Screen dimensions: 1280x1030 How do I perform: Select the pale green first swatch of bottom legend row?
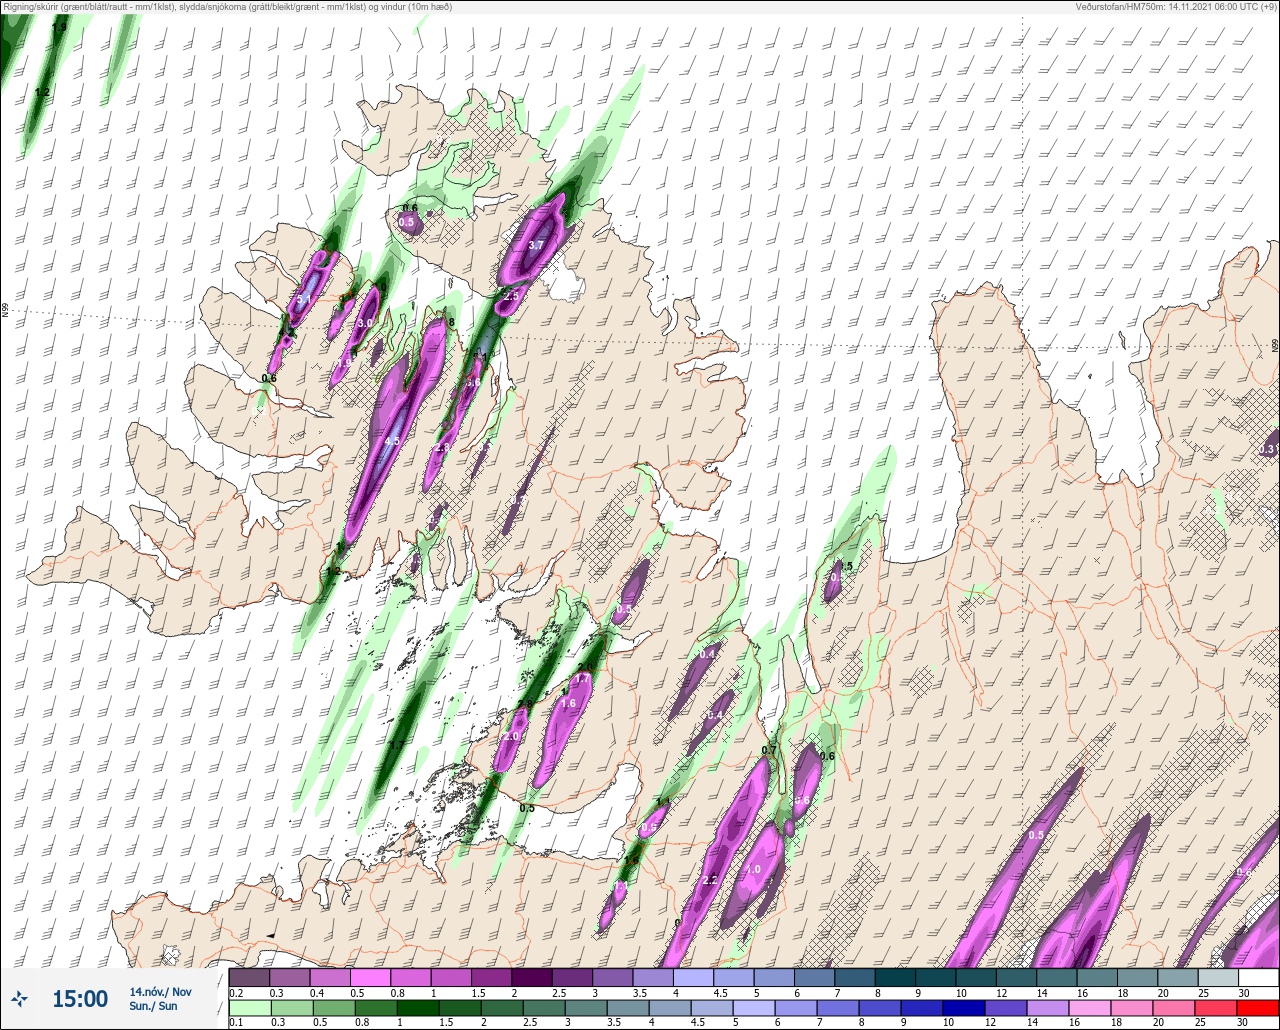coord(249,1007)
